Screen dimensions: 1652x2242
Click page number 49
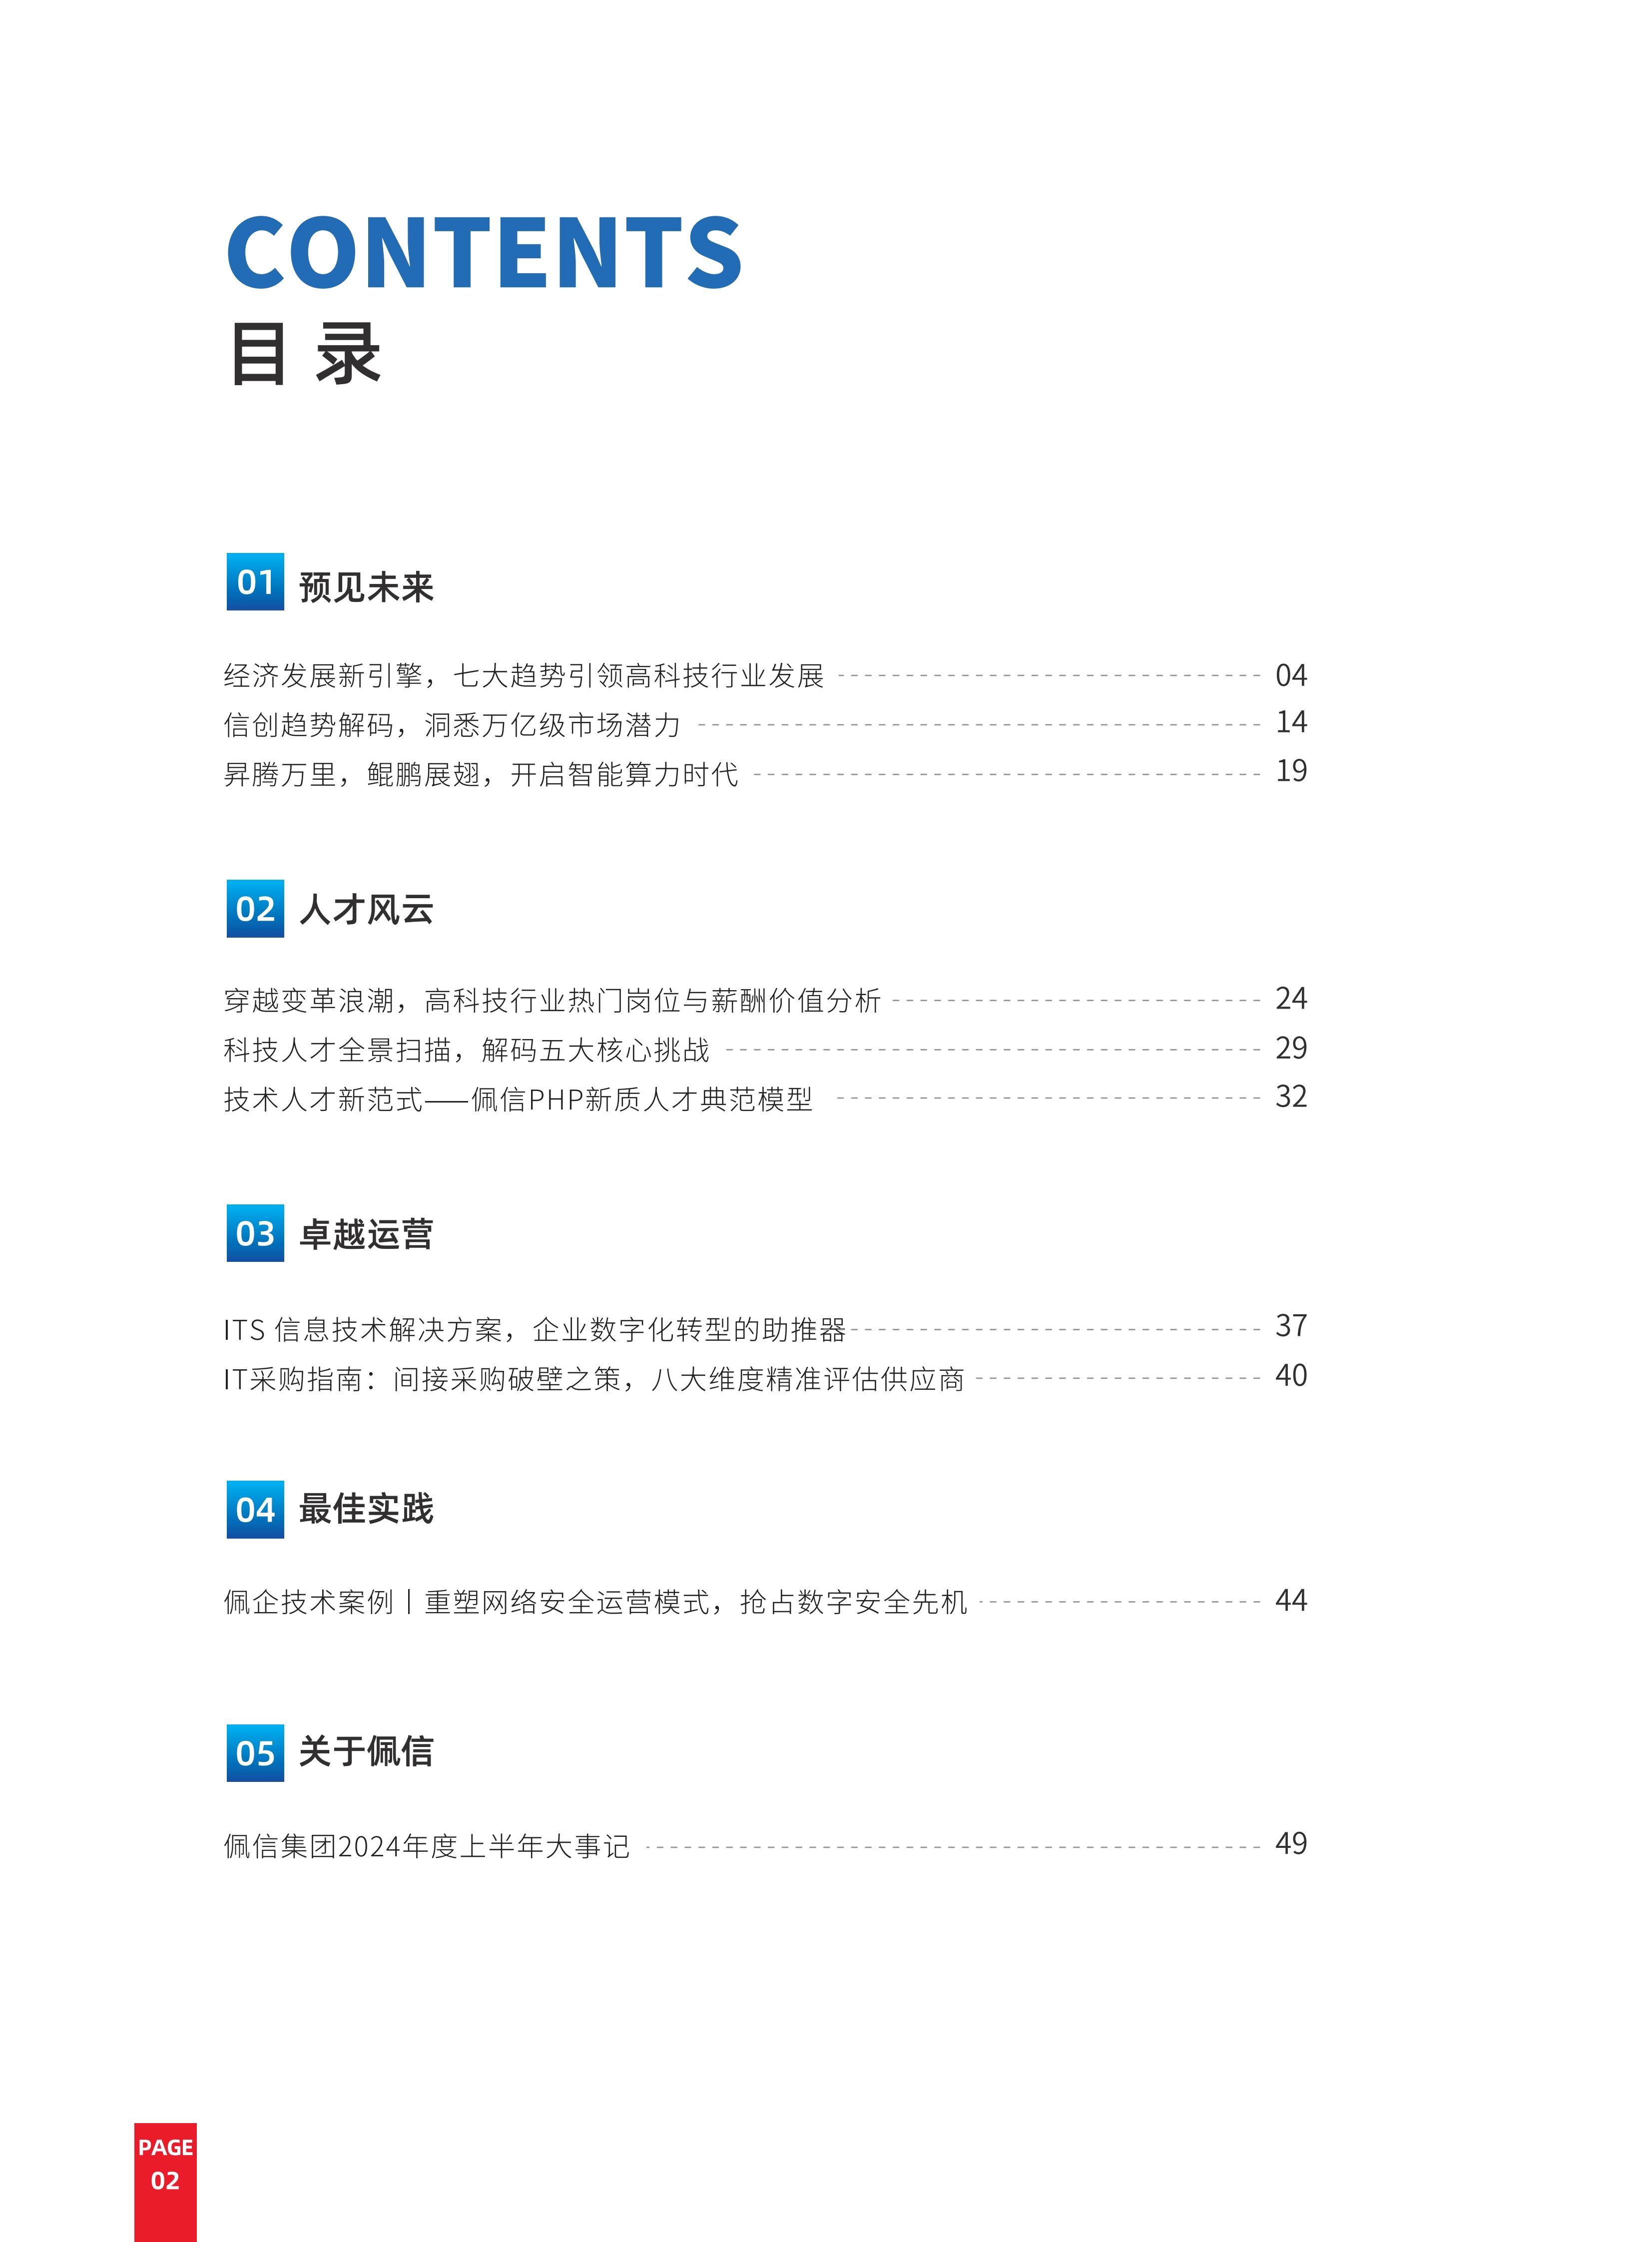(1291, 1844)
